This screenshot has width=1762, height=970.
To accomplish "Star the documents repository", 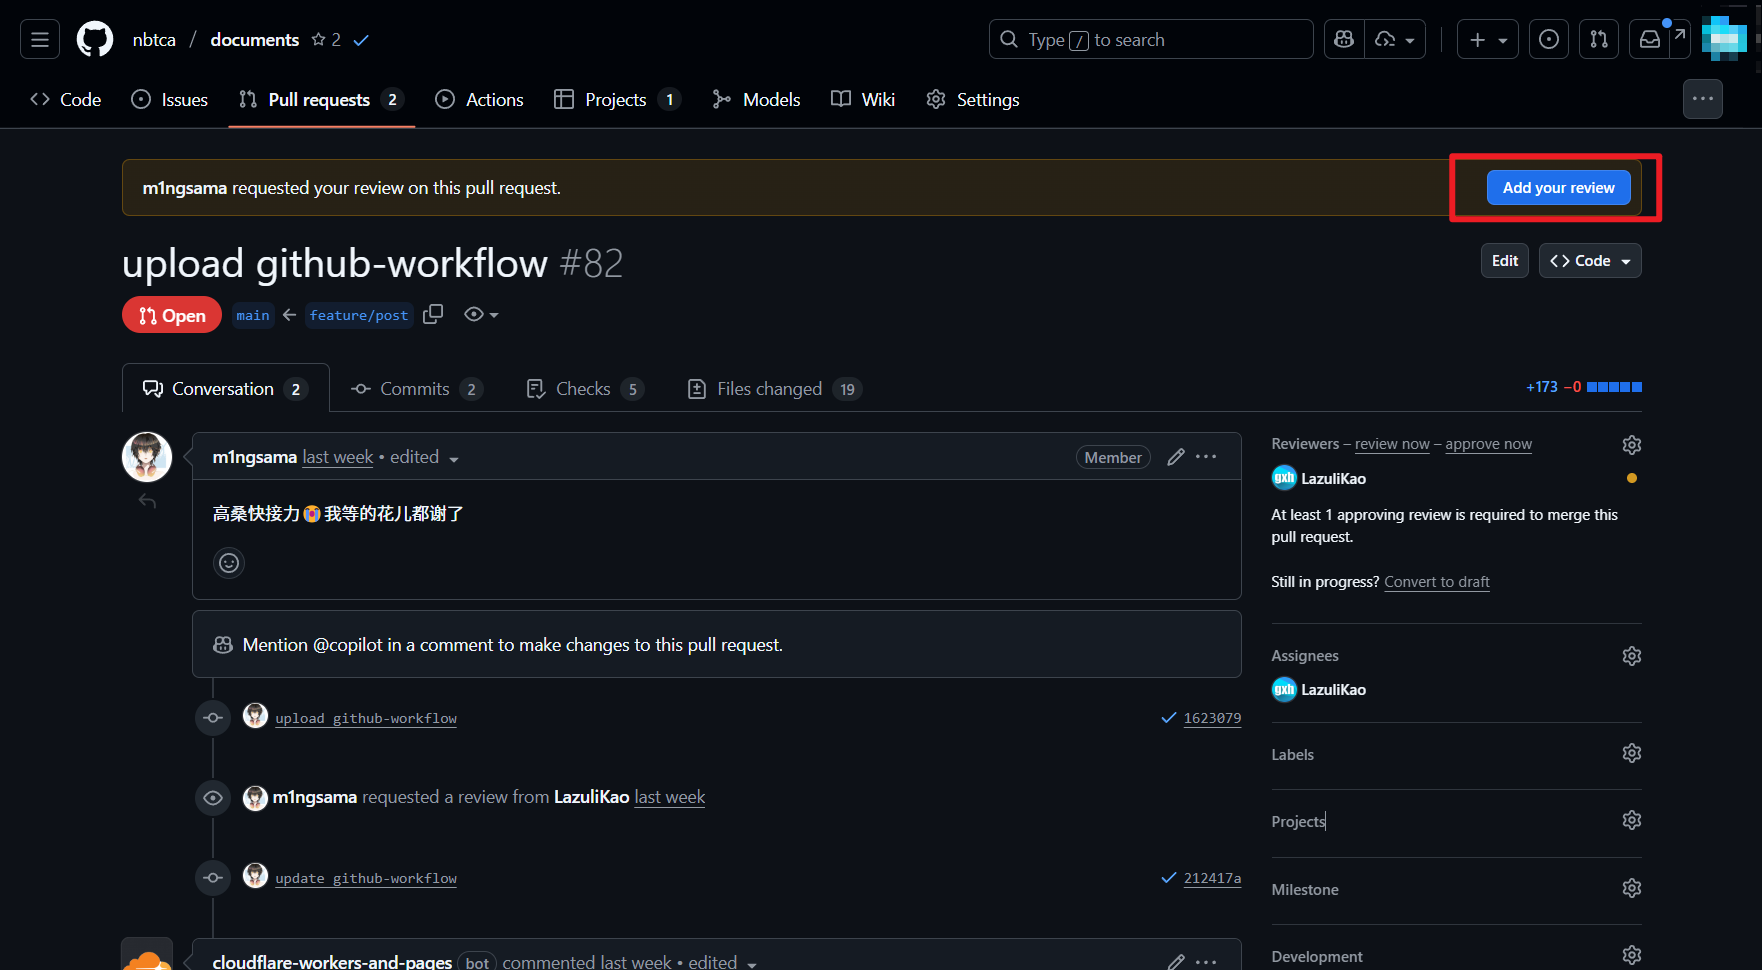I will [x=319, y=40].
